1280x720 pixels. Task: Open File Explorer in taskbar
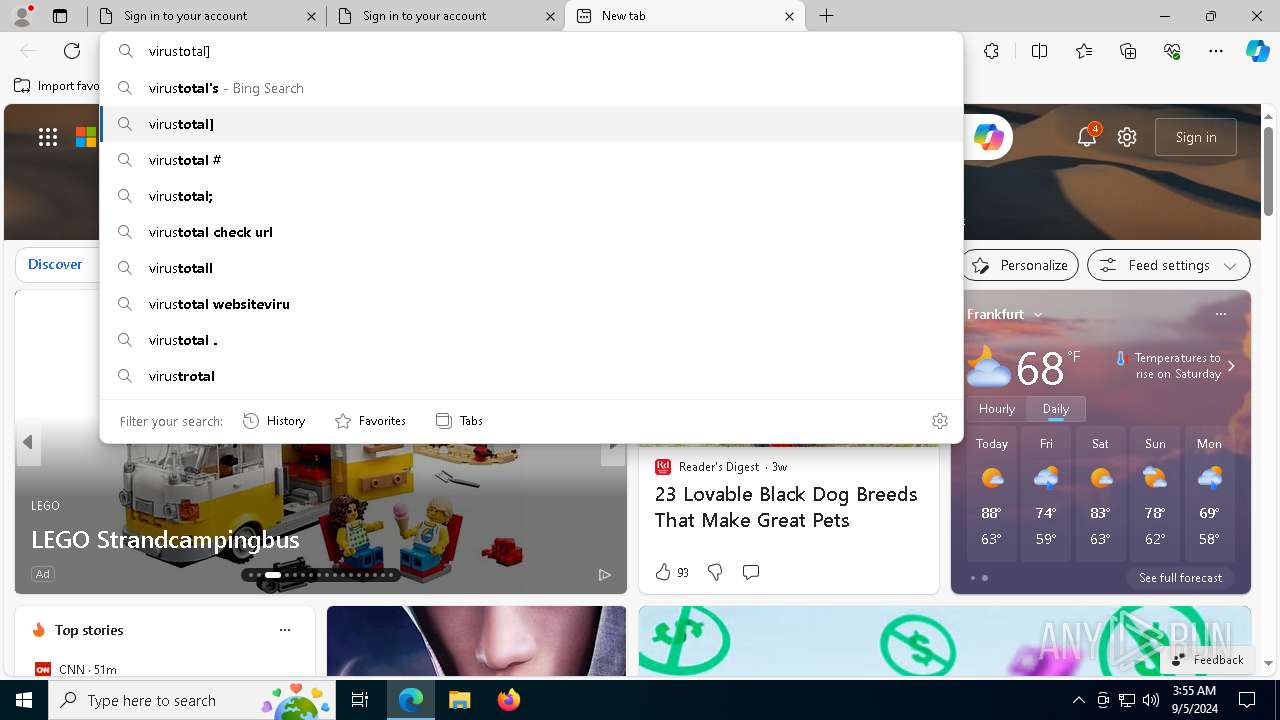point(459,700)
